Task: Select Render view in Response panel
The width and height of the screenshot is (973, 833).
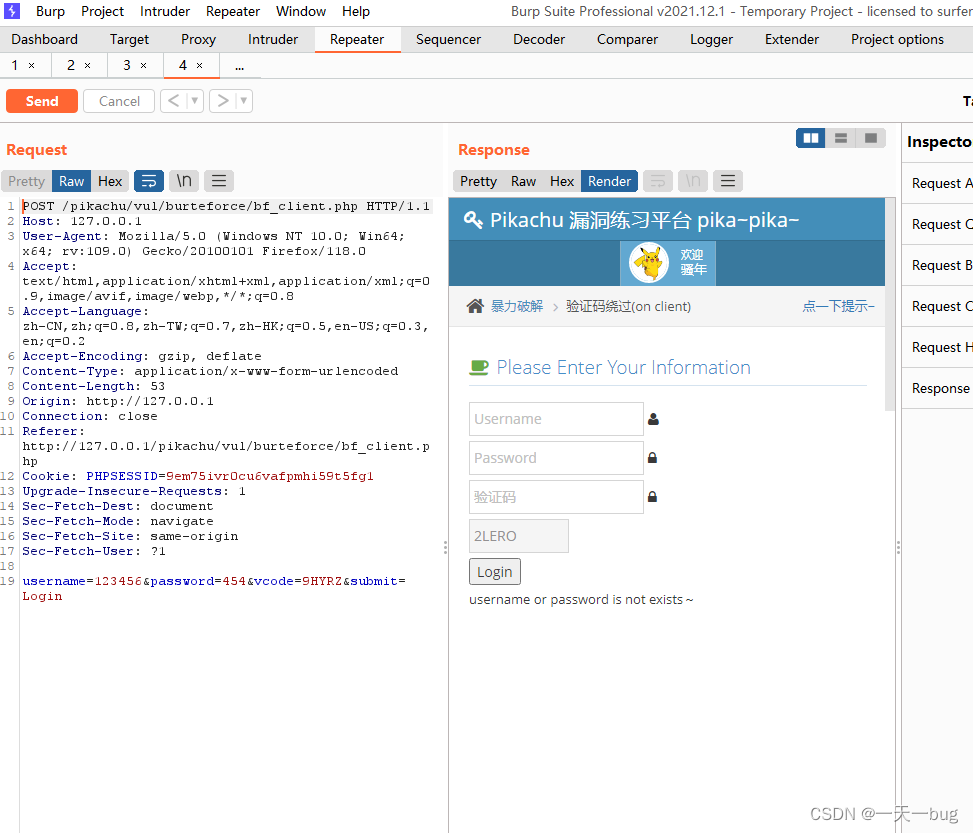Action: 609,181
